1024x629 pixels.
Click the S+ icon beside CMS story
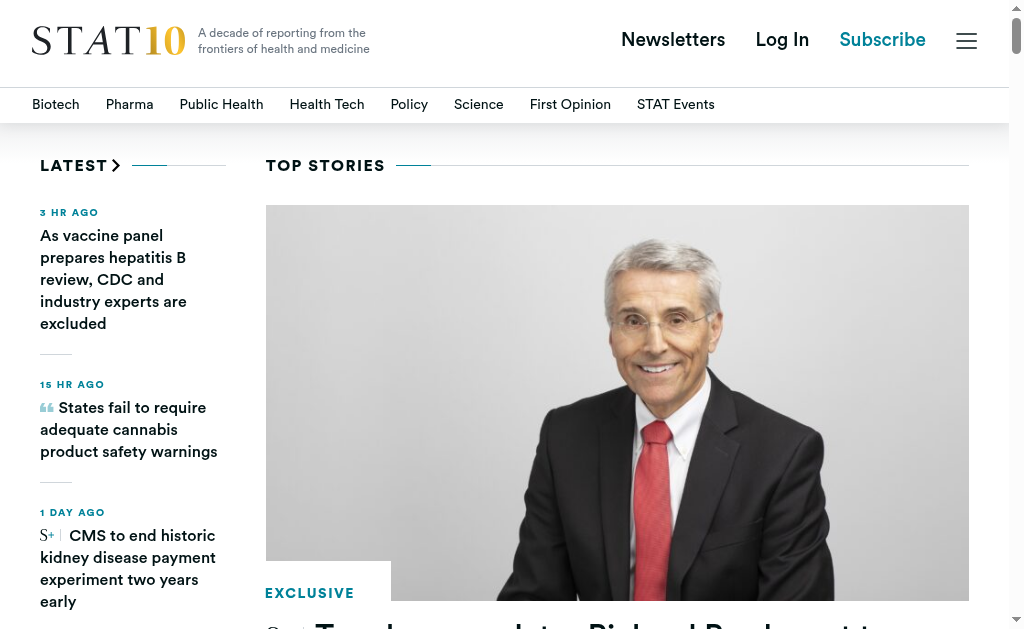(x=46, y=536)
